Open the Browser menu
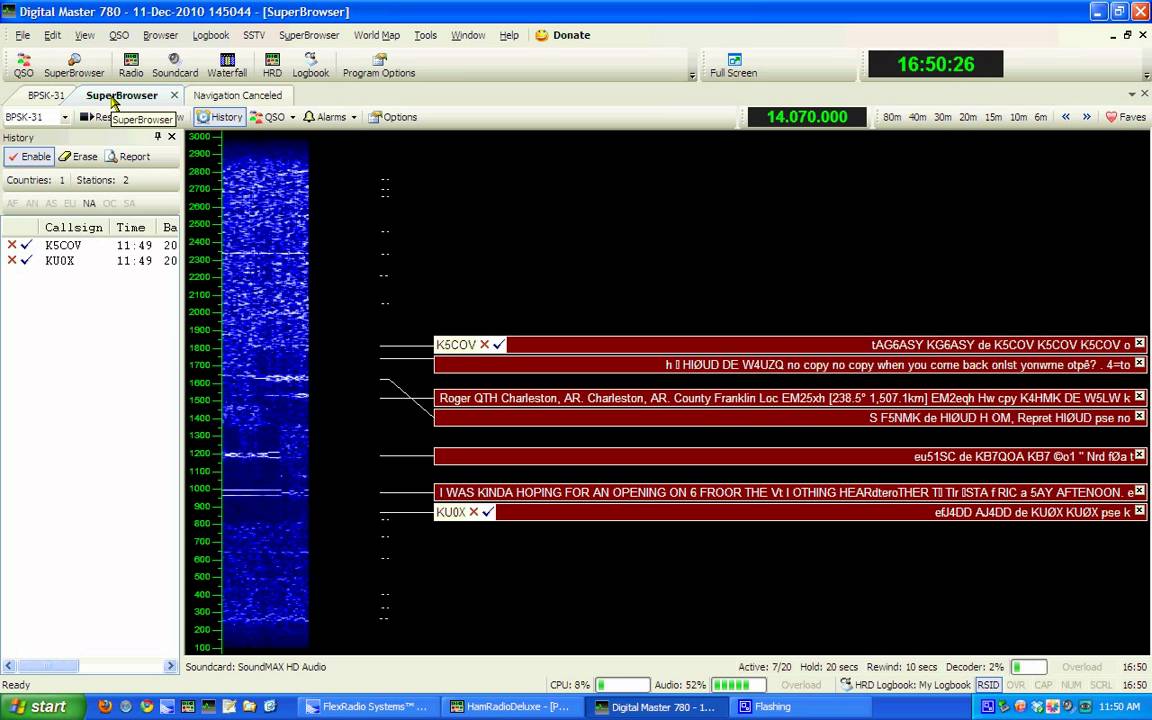Screen dimensions: 1152x720 pyautogui.click(x=160, y=35)
